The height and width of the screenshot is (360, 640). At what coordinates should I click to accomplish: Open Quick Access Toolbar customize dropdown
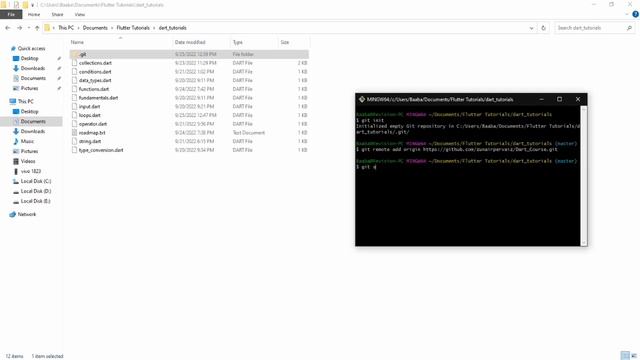(32, 5)
